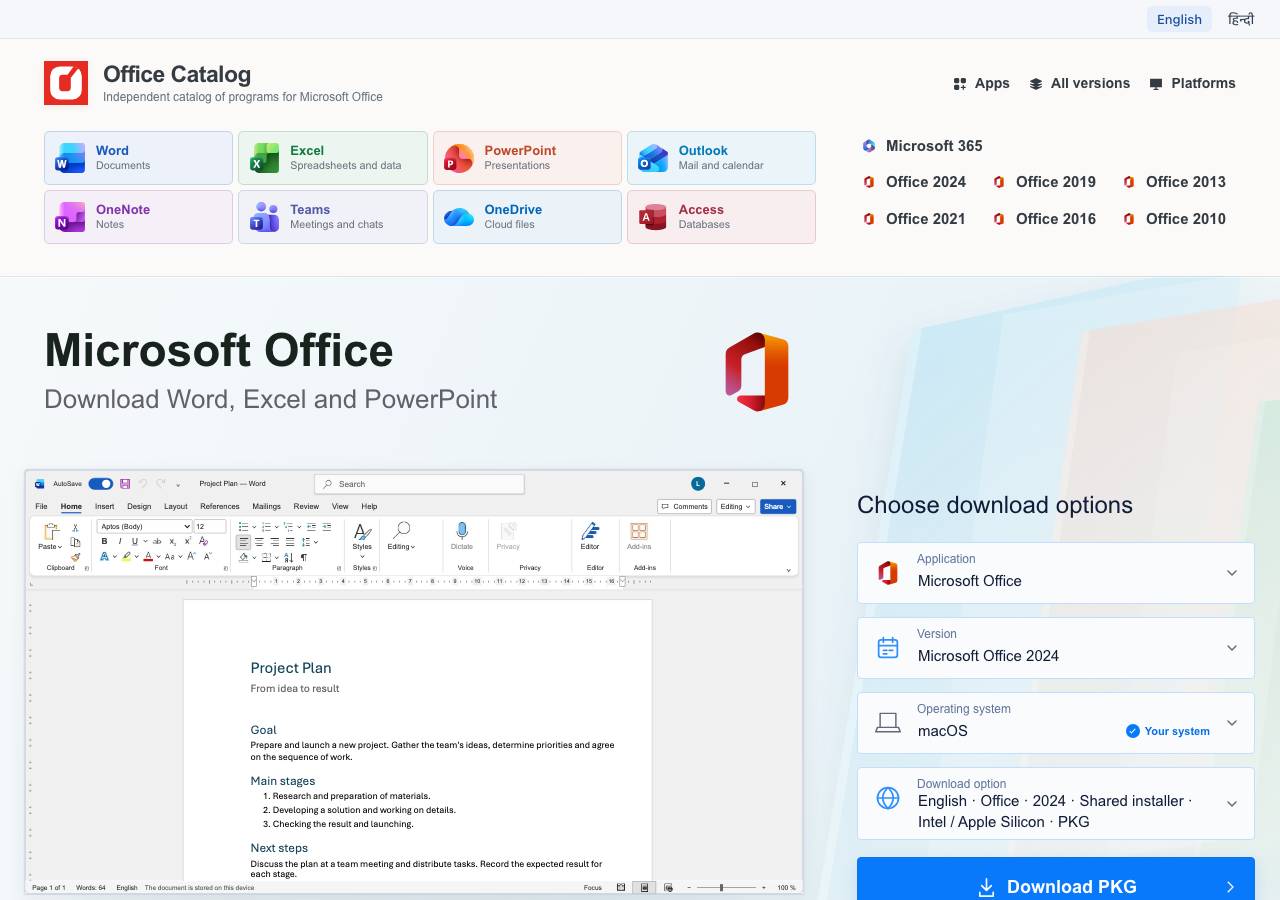Open the Apps navigation item

[981, 83]
